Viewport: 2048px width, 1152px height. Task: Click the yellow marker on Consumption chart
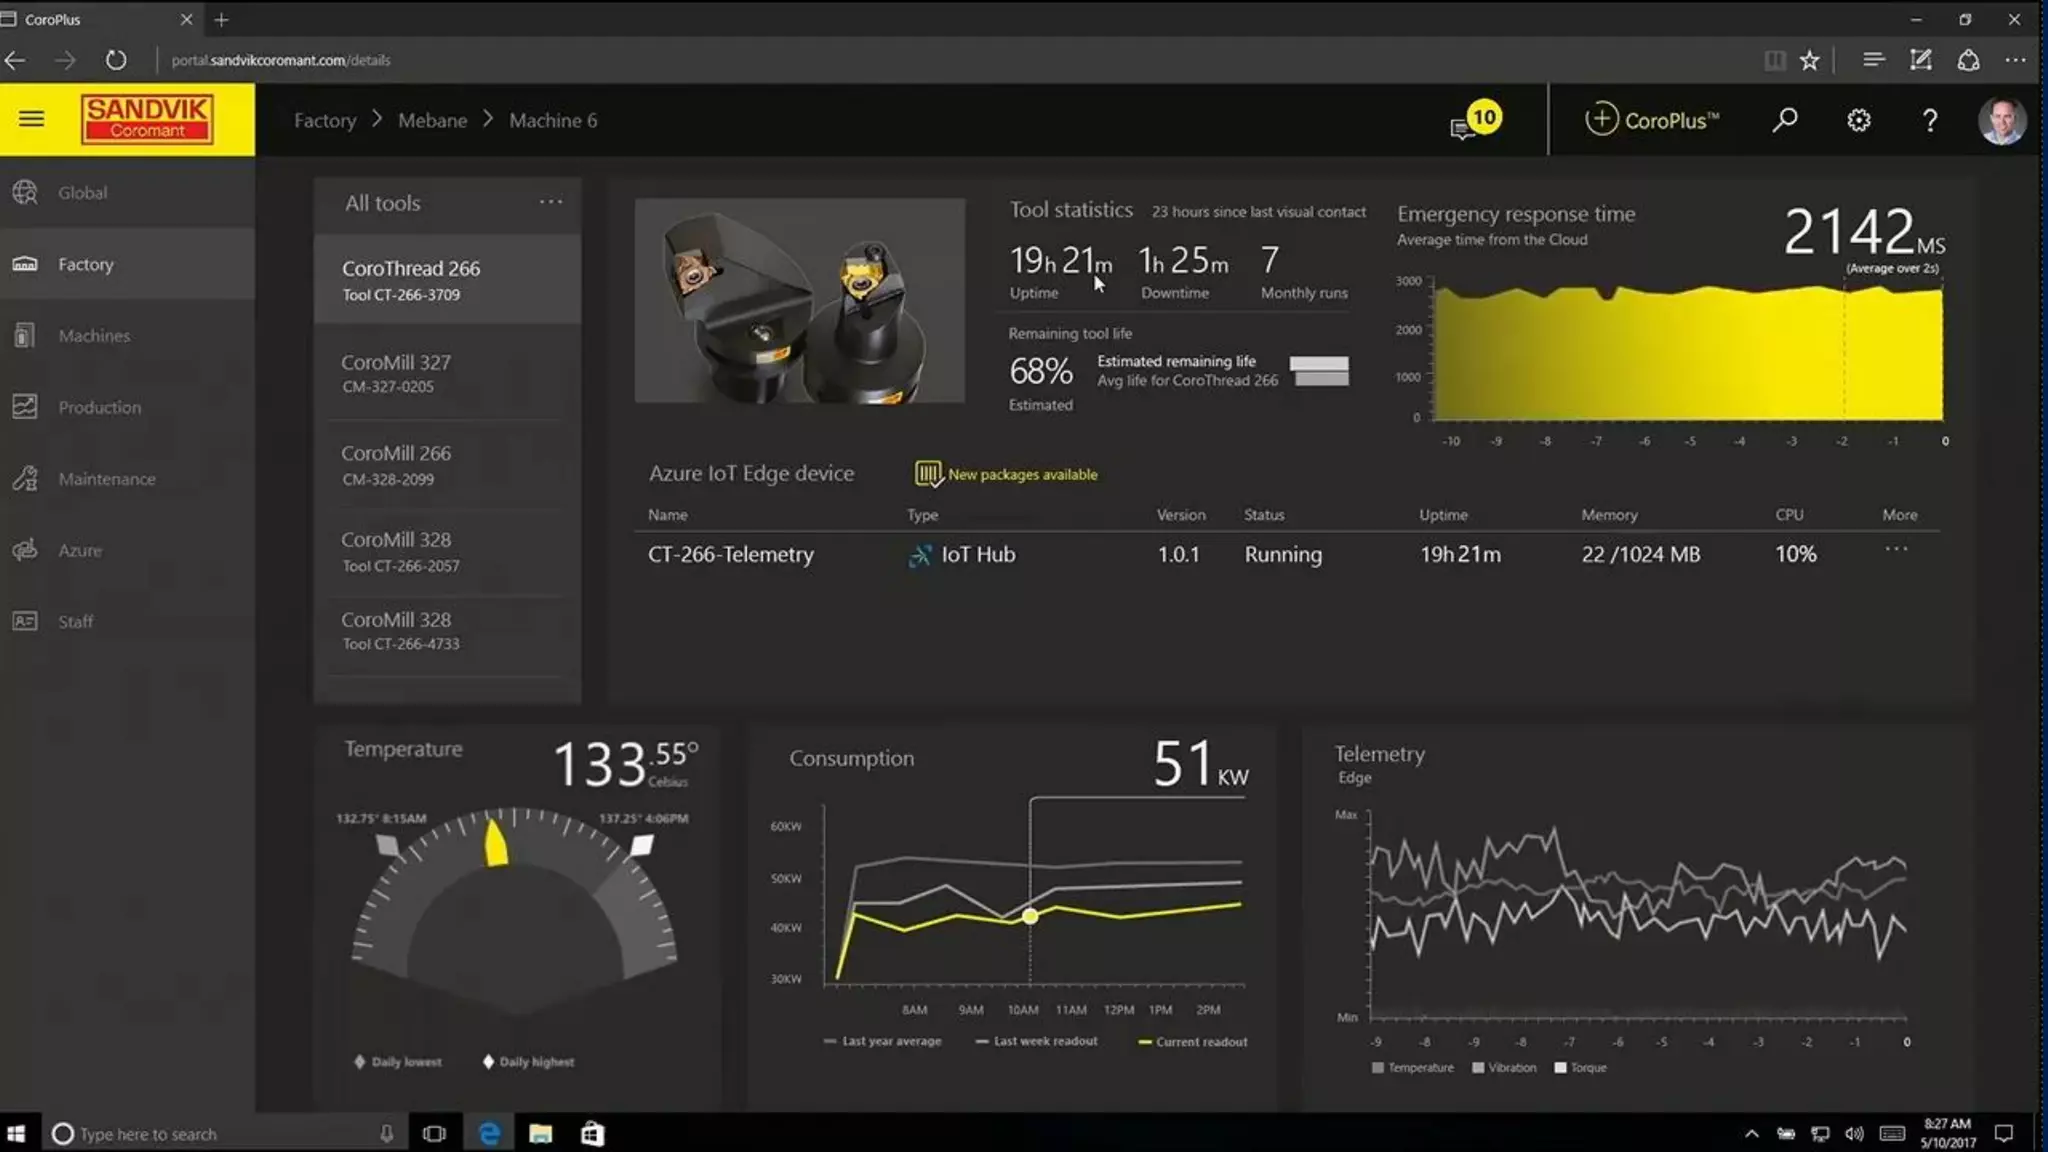[1030, 916]
